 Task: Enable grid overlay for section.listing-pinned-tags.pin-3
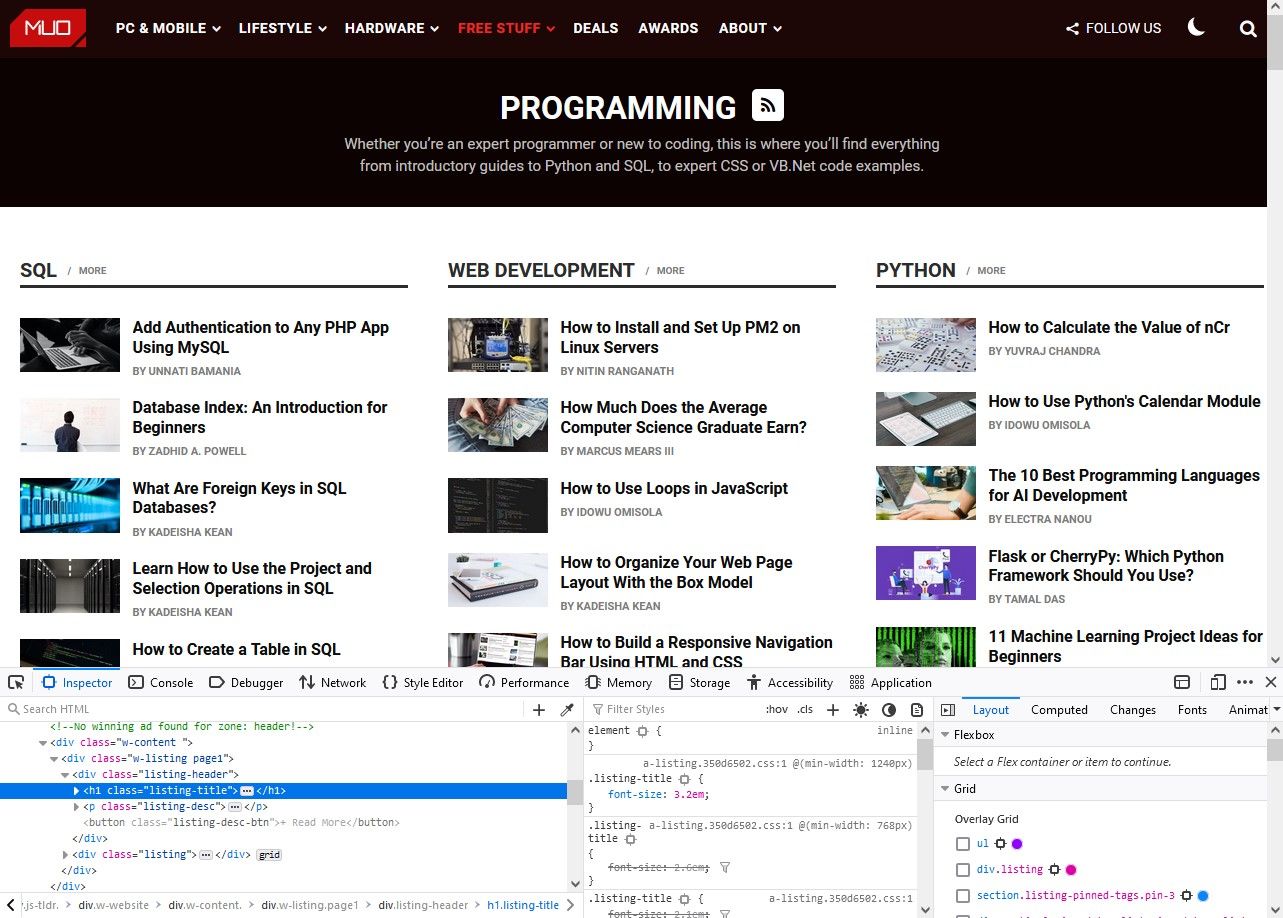pyautogui.click(x=963, y=896)
